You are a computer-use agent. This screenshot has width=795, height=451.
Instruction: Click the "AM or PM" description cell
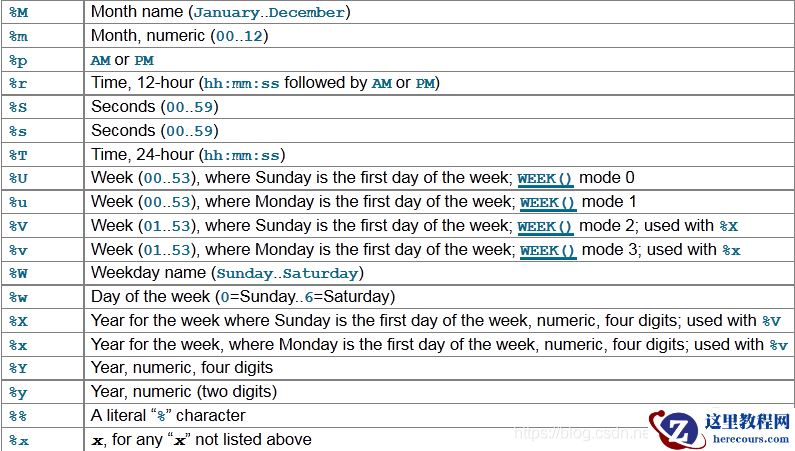click(122, 60)
